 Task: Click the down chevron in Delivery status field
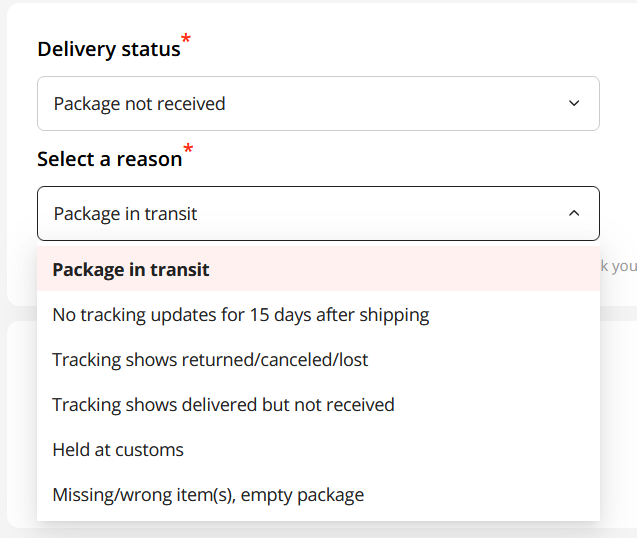point(574,103)
